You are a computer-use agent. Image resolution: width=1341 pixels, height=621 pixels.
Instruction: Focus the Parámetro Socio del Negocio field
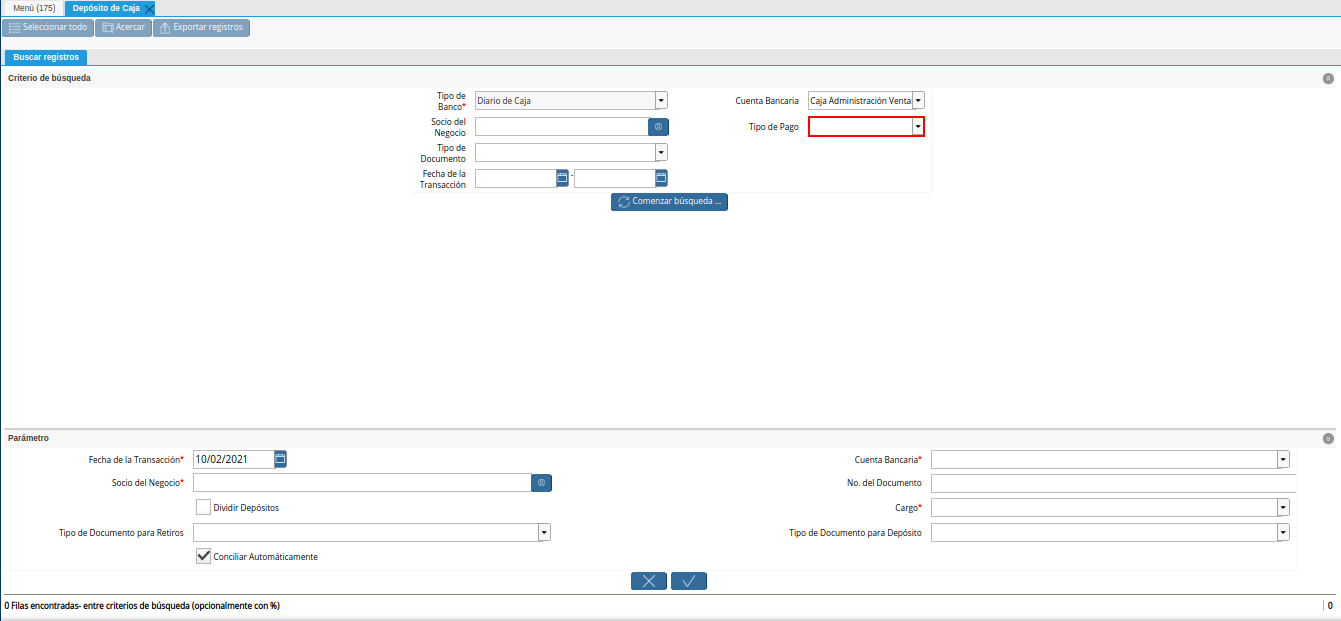point(362,483)
